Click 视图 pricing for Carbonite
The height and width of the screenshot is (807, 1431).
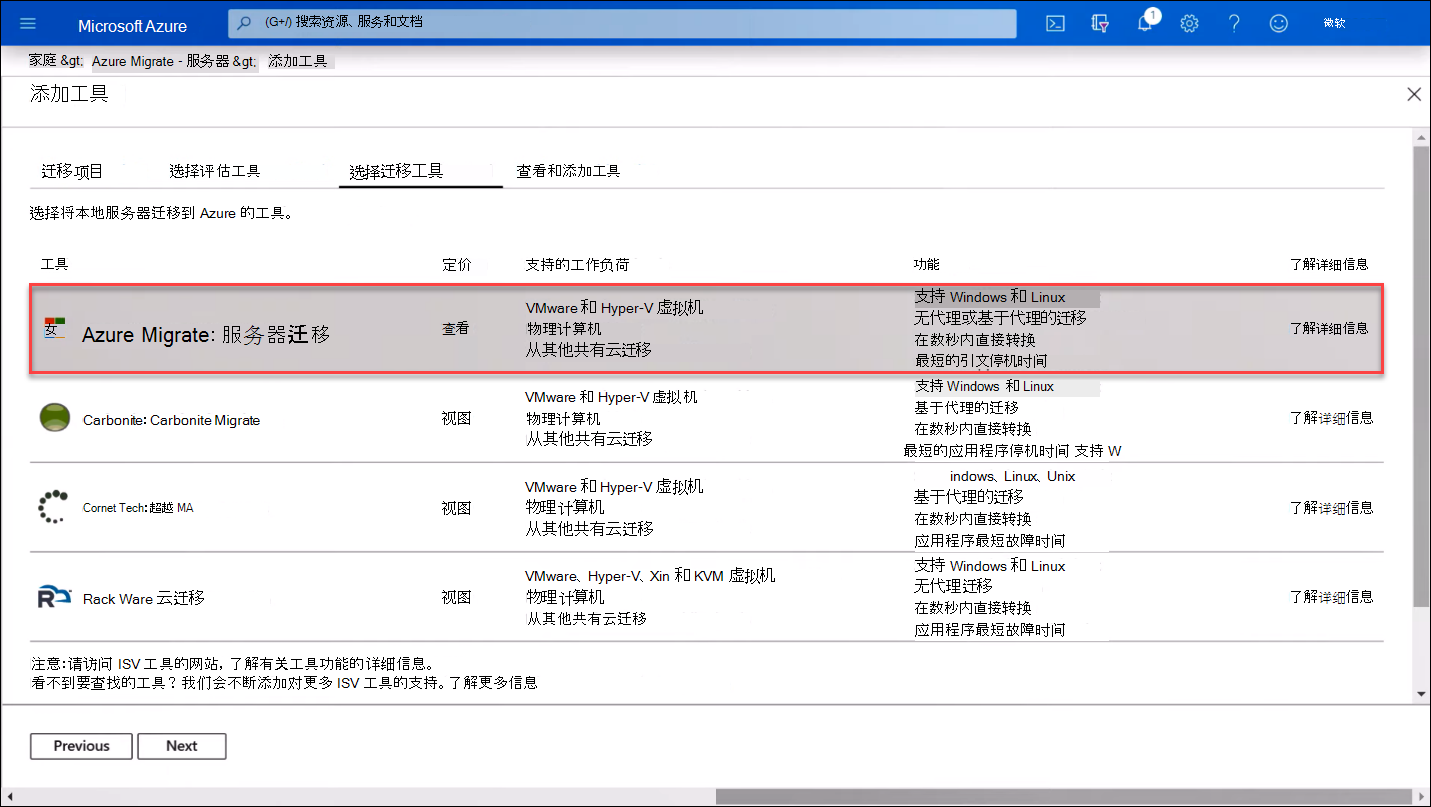tap(456, 418)
